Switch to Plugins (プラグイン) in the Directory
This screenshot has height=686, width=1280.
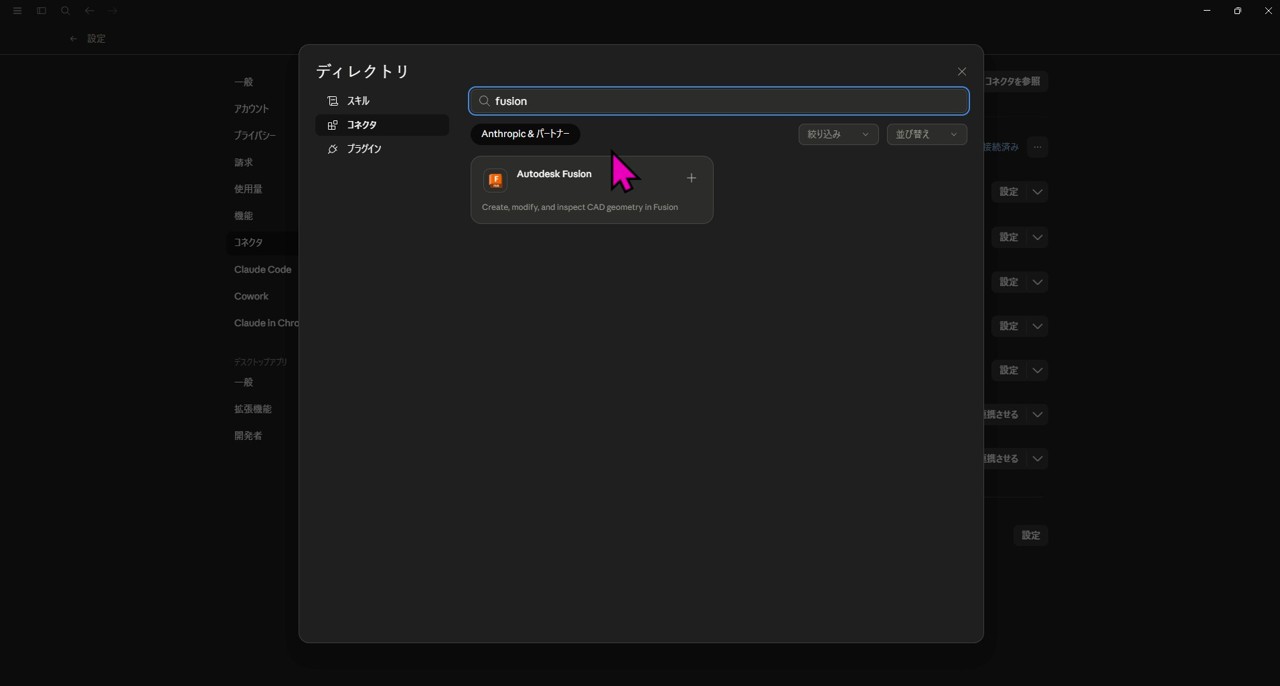[x=363, y=148]
